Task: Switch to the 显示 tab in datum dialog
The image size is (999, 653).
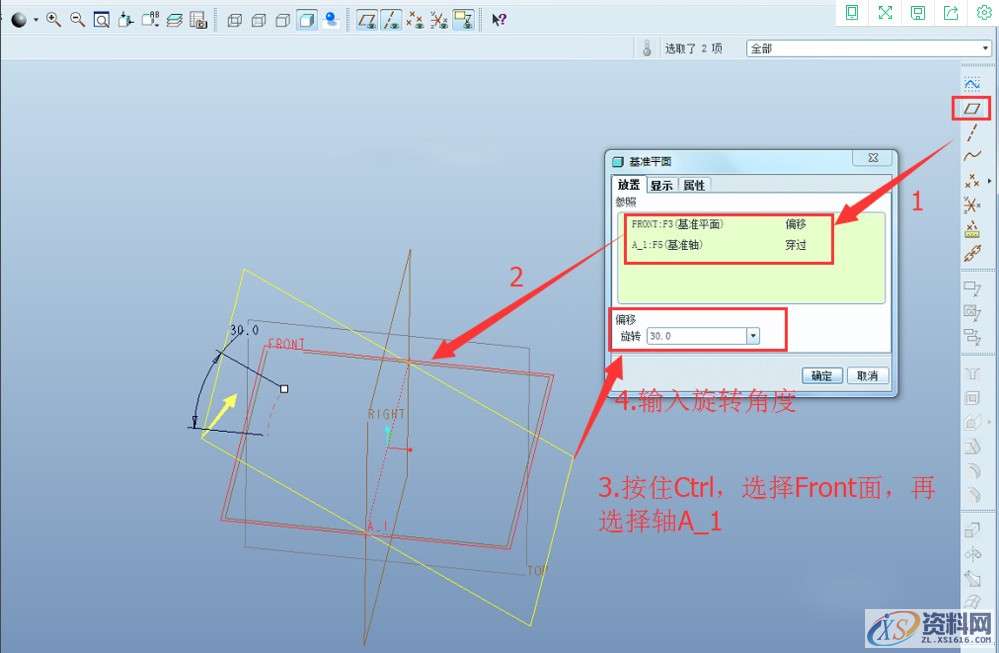Action: (x=662, y=184)
